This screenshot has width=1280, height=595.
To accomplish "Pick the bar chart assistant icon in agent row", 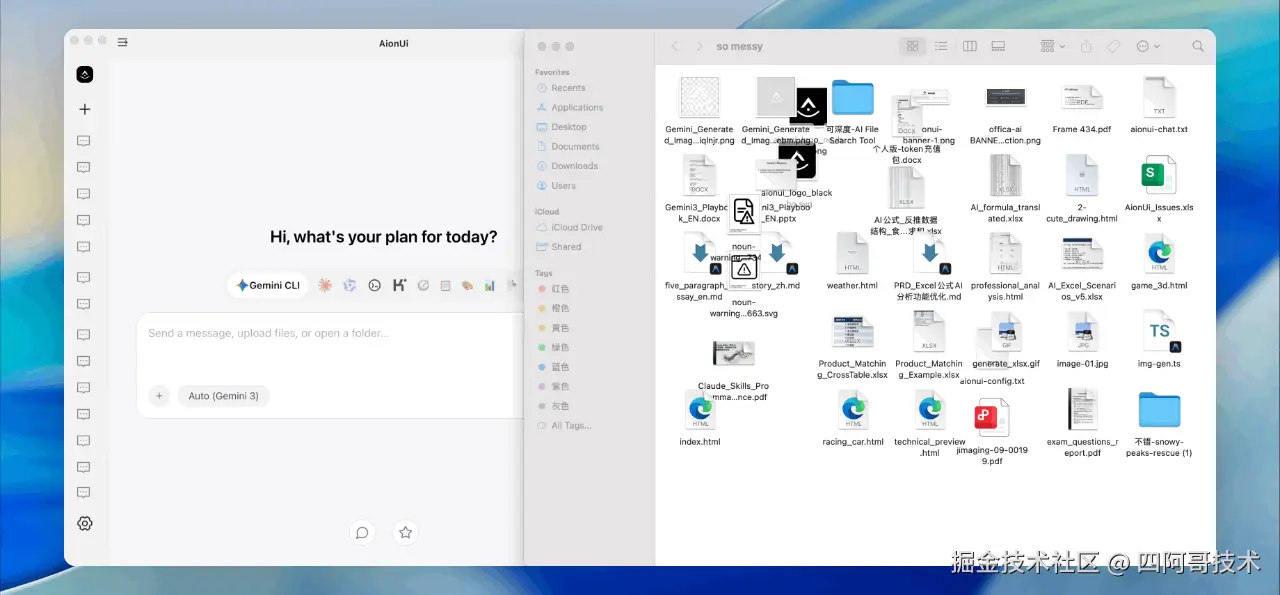I will [x=490, y=285].
